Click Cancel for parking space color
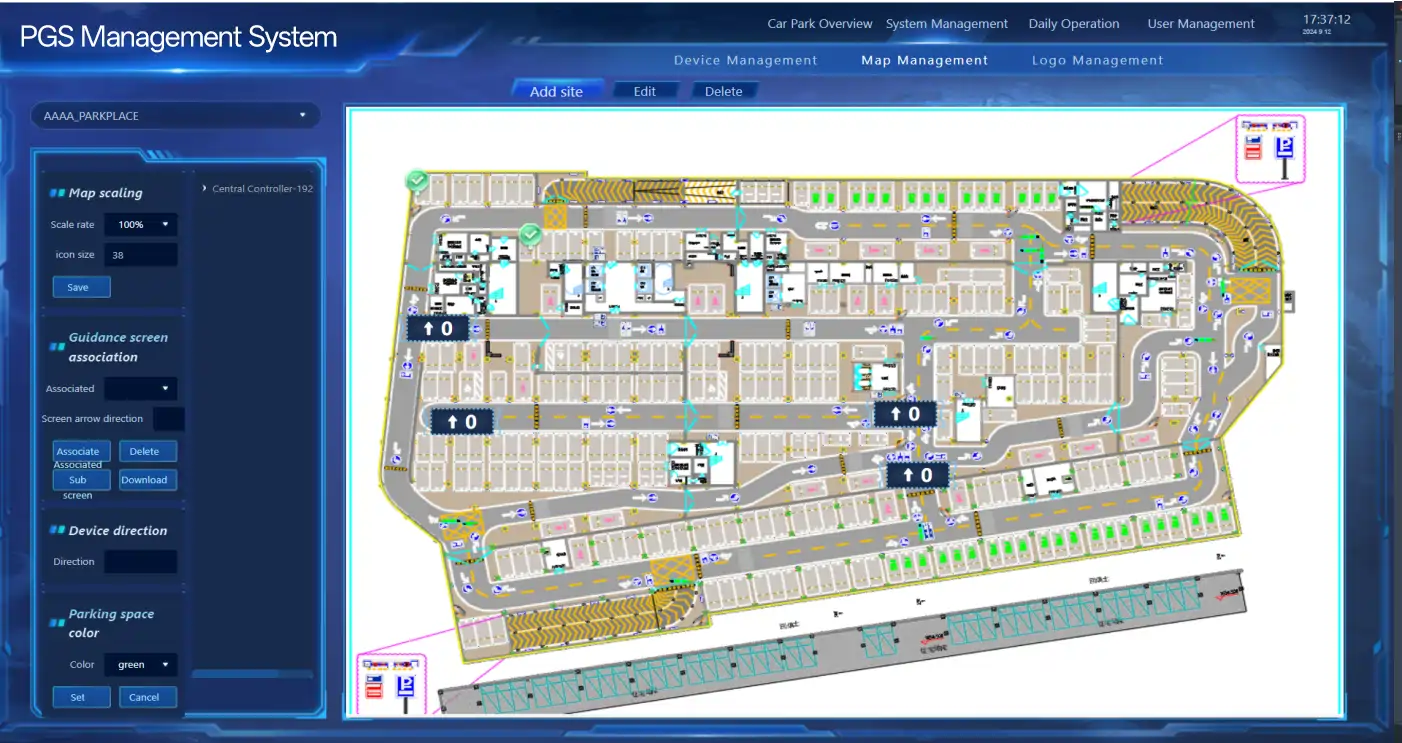This screenshot has width=1402, height=743. coord(148,697)
